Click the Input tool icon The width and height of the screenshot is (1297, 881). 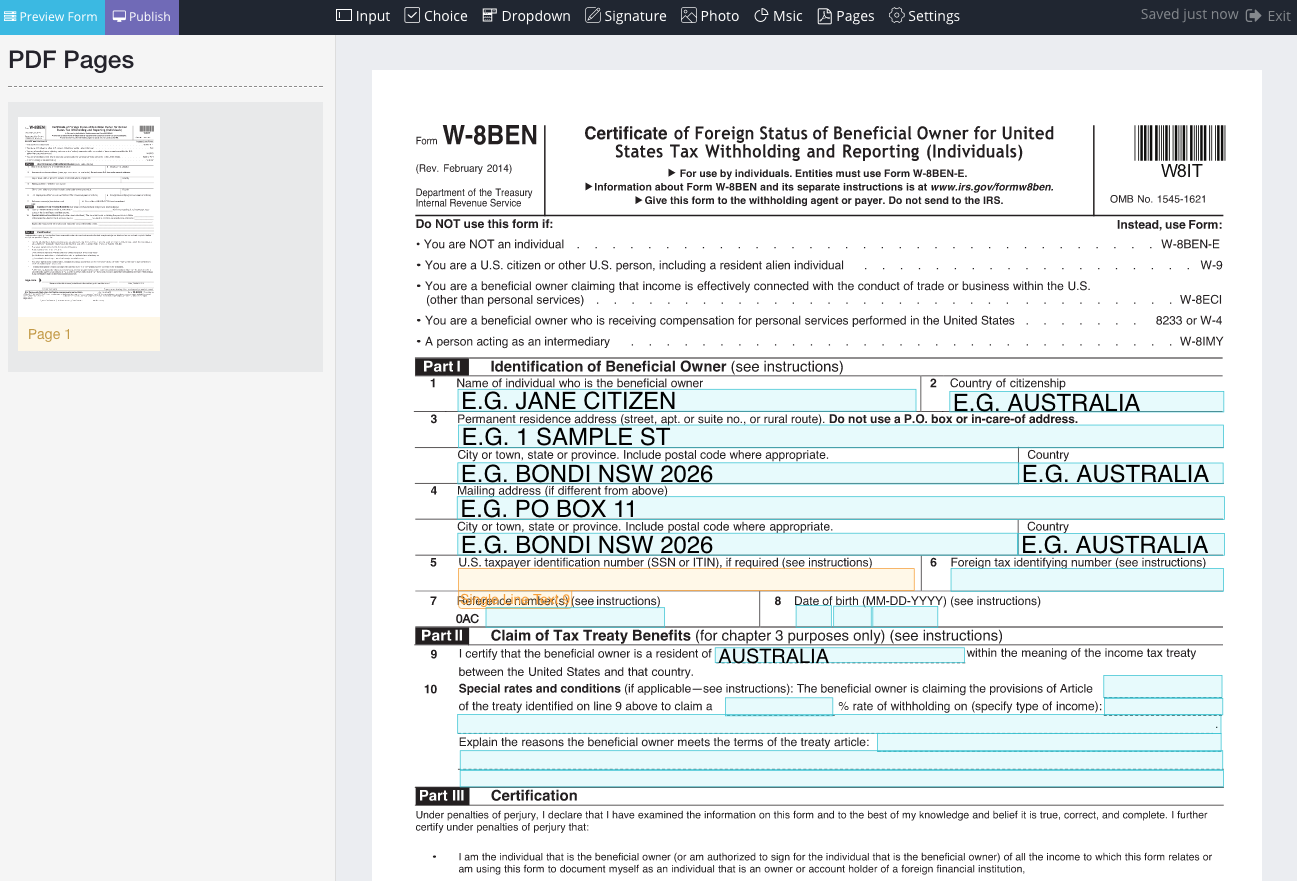[x=344, y=16]
